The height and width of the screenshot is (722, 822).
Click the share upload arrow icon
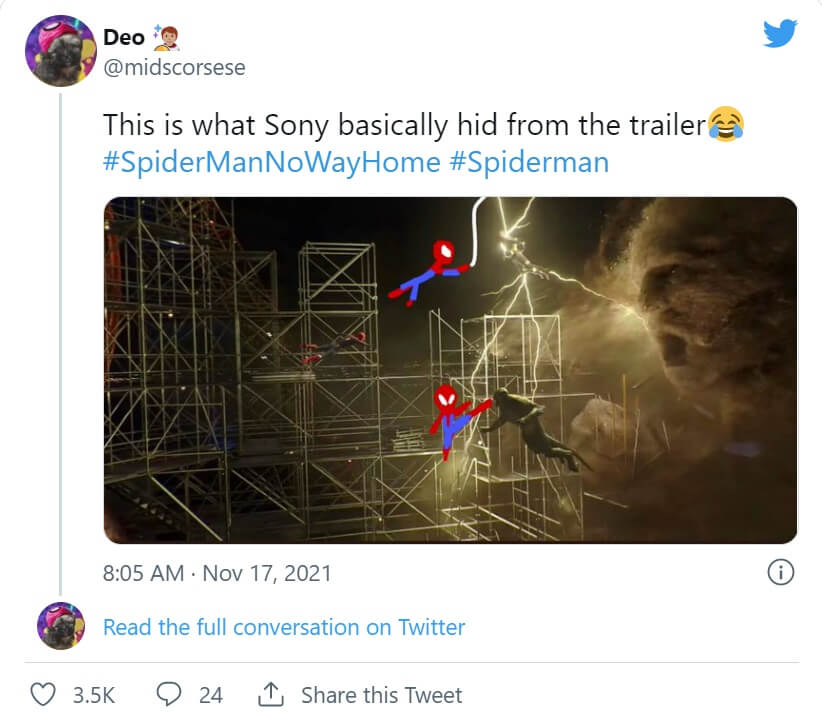pyautogui.click(x=269, y=694)
